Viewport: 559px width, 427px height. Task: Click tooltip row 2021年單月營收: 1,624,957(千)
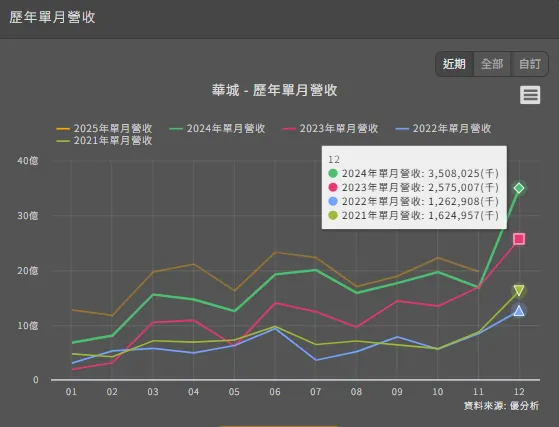pos(414,215)
